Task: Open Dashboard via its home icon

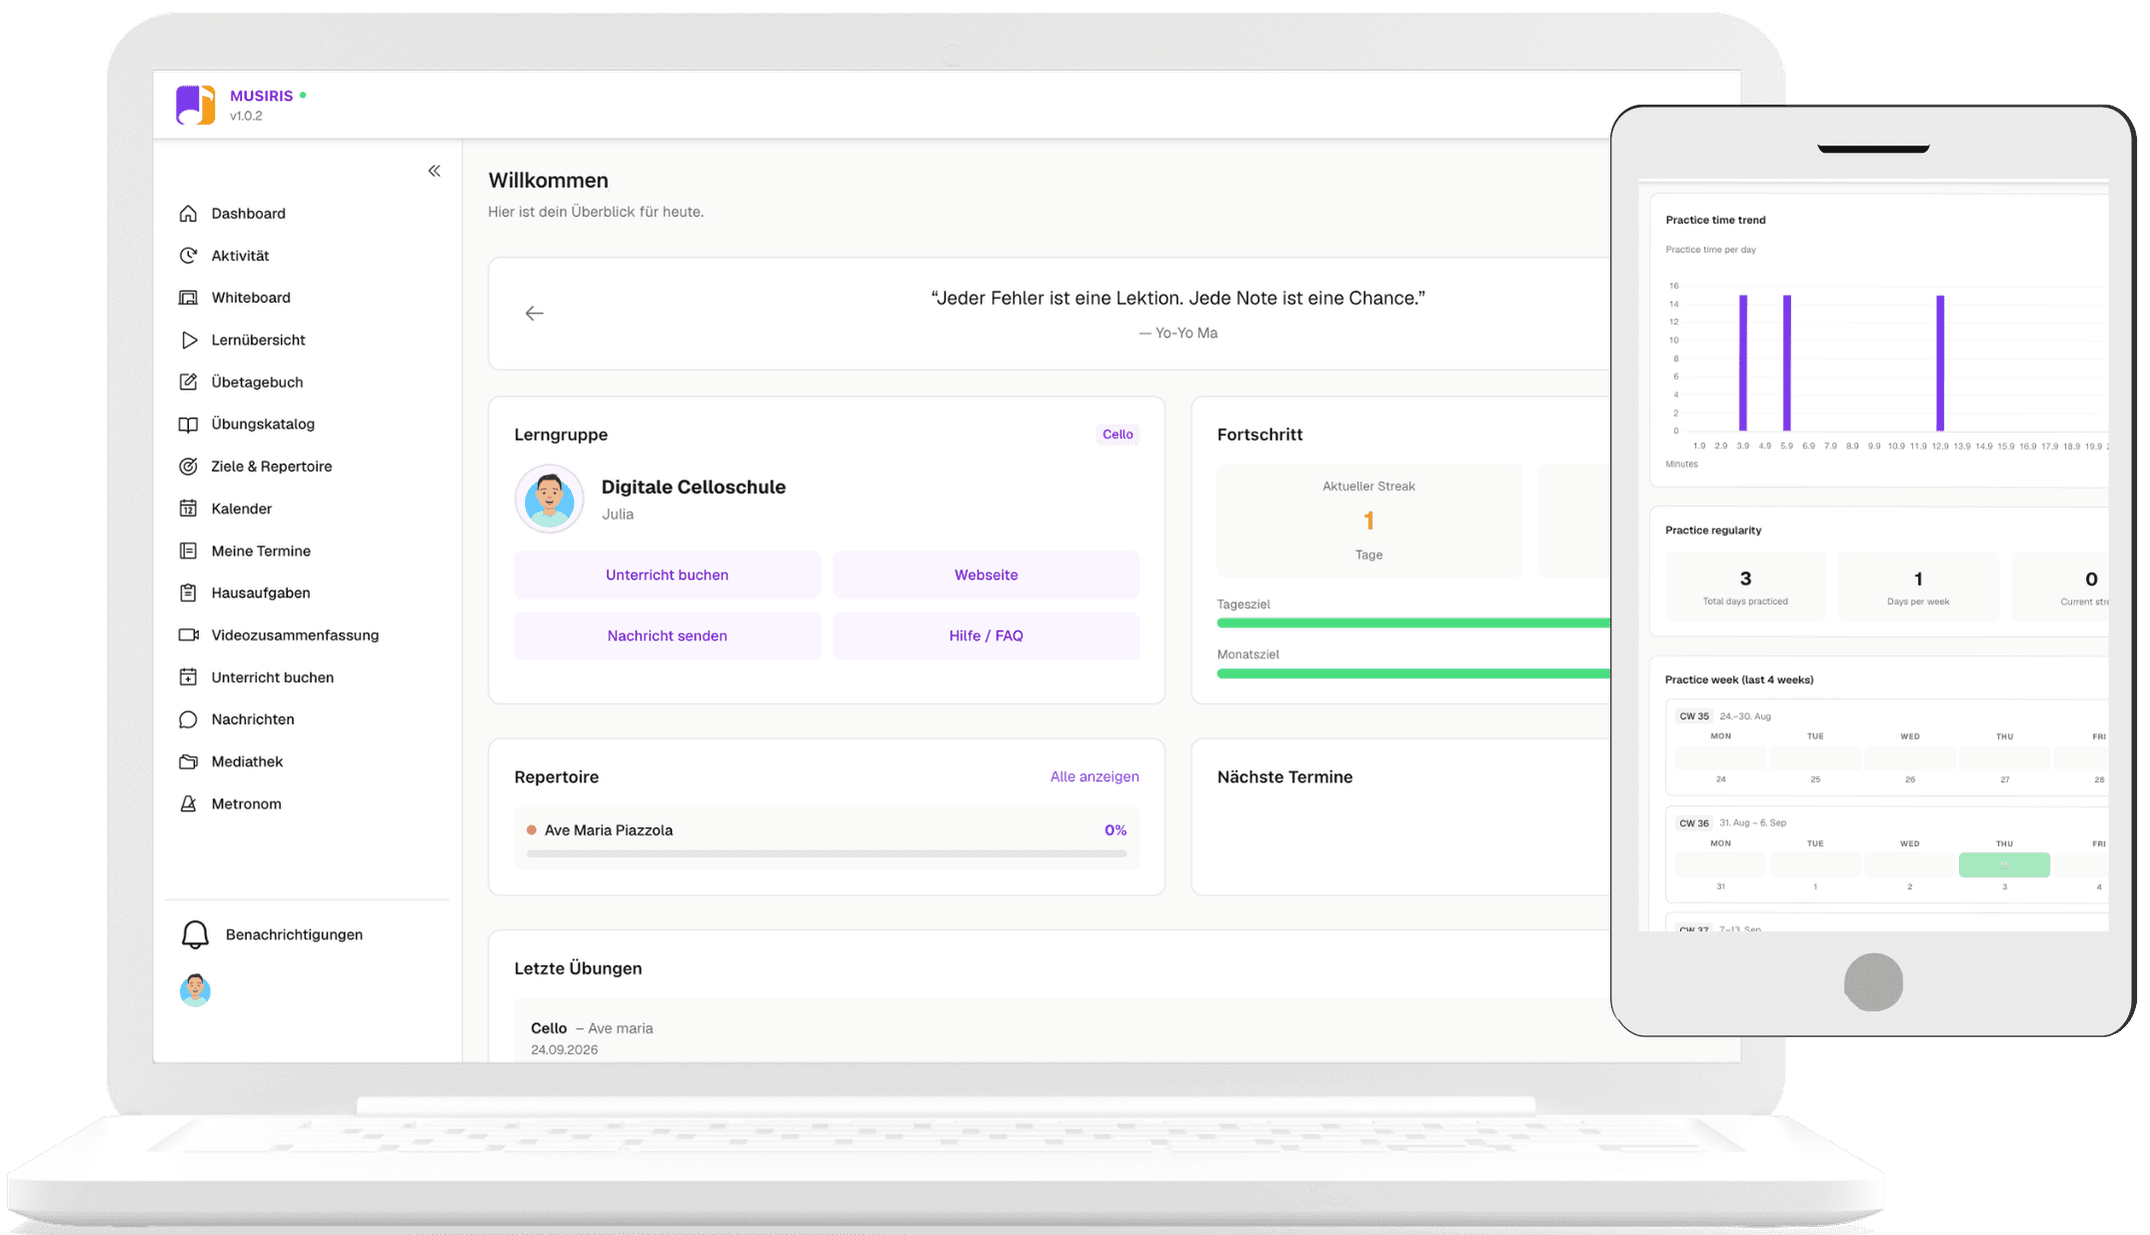Action: click(x=188, y=213)
